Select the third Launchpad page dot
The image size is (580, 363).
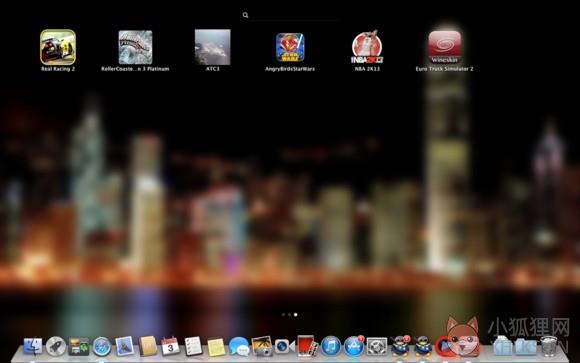click(296, 315)
